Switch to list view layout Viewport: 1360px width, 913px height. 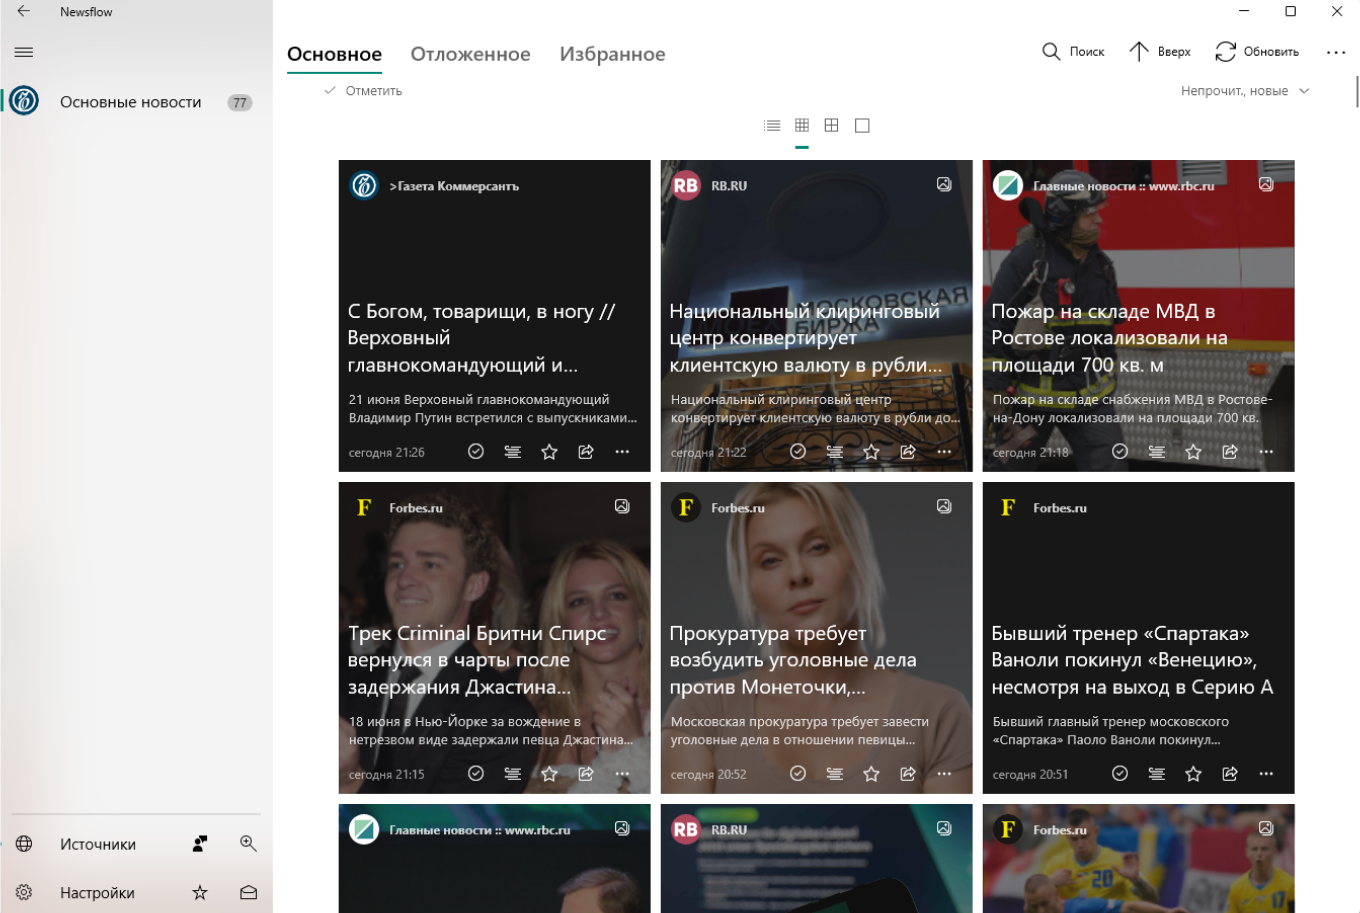pos(772,125)
